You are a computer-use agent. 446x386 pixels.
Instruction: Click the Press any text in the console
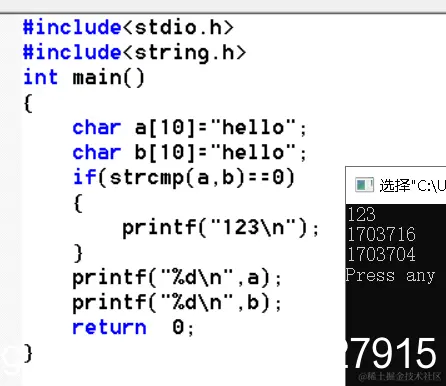[x=390, y=276]
